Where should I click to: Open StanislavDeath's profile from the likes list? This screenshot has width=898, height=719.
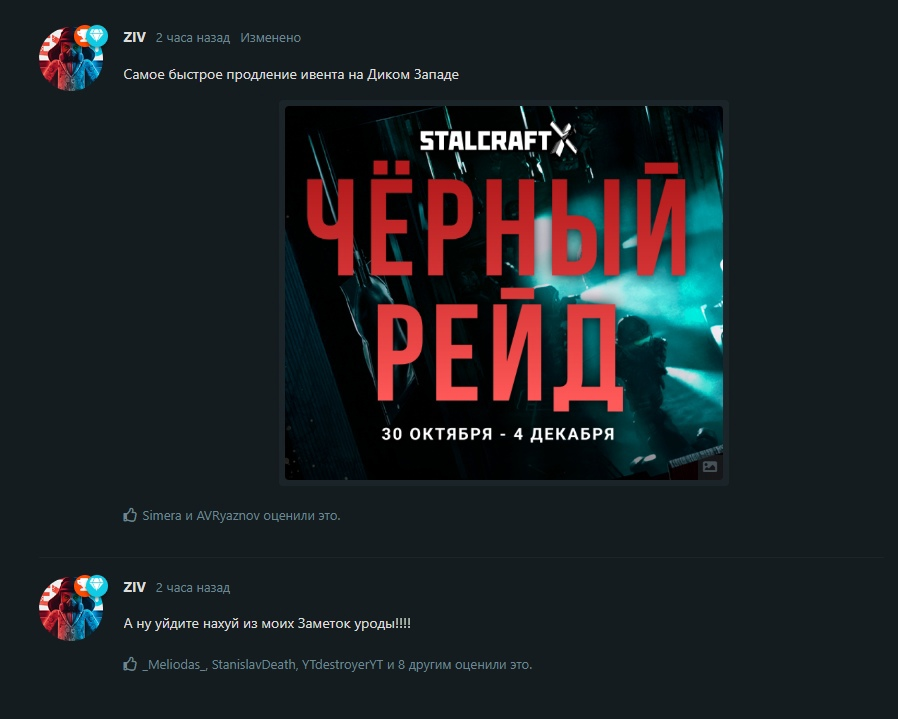coord(254,665)
